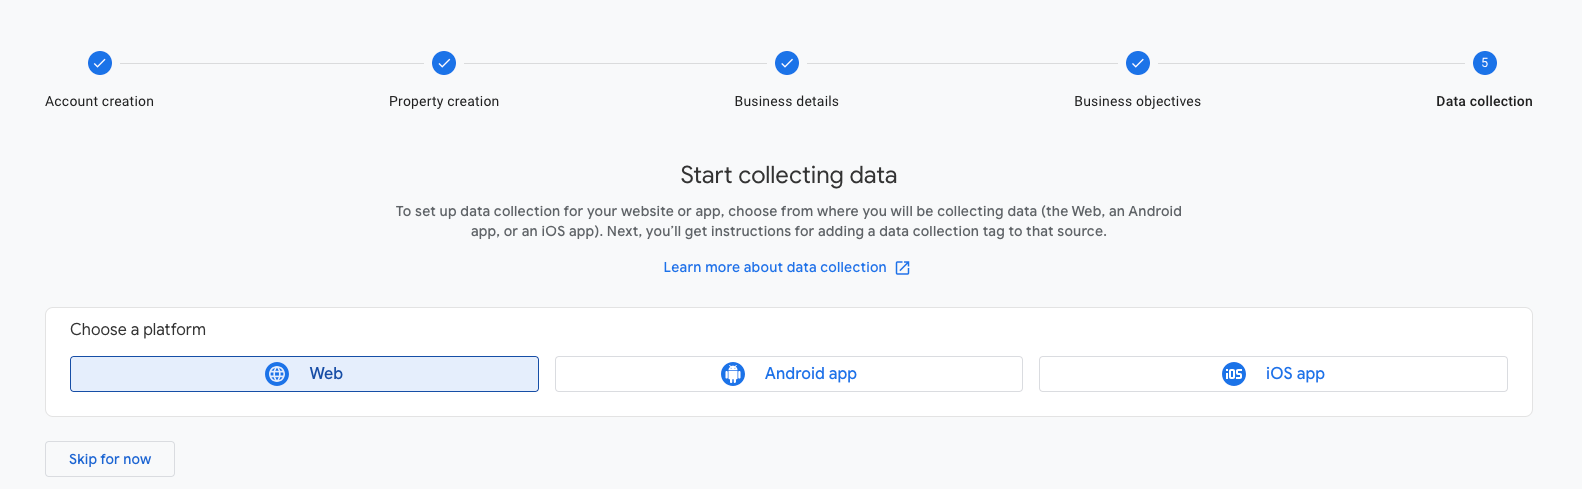The image size is (1582, 489).
Task: Select the Data collection step label
Action: 1484,101
